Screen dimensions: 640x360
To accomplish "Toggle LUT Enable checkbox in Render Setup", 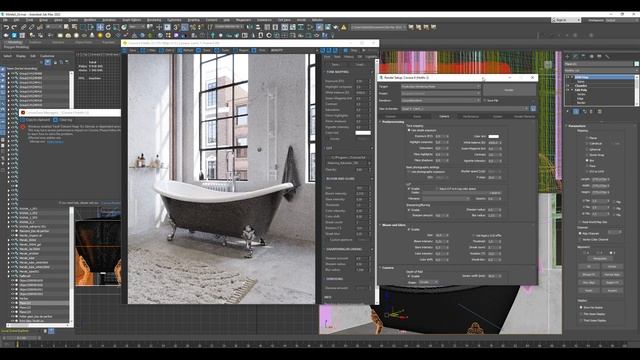I will pos(409,189).
